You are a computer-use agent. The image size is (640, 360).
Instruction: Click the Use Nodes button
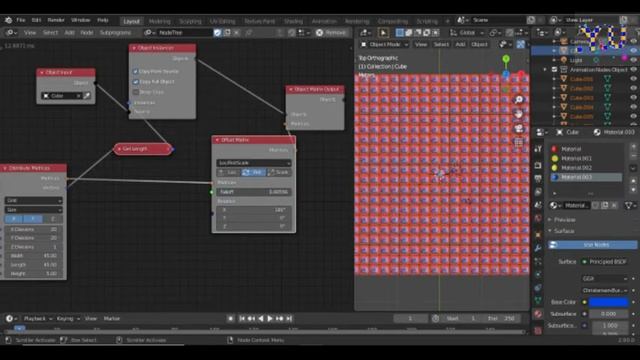[x=593, y=245]
